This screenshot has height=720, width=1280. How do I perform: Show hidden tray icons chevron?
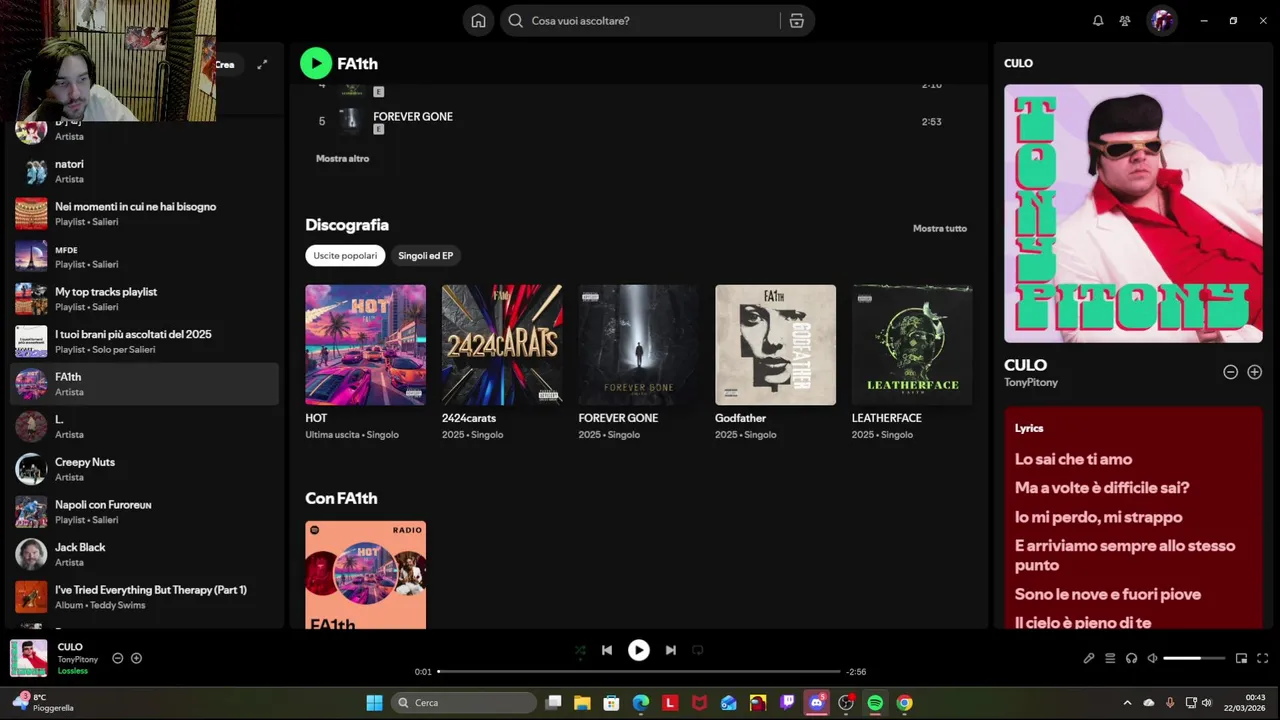pyautogui.click(x=1128, y=703)
